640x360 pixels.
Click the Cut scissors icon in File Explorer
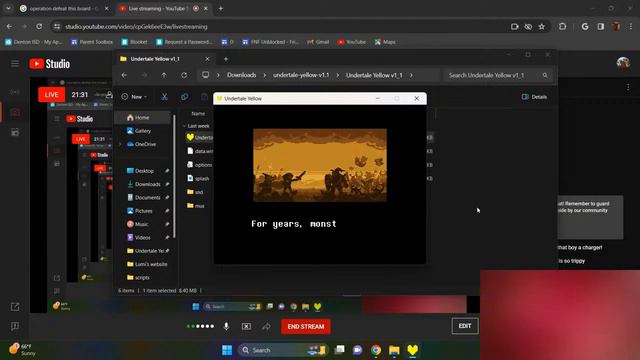coord(164,97)
